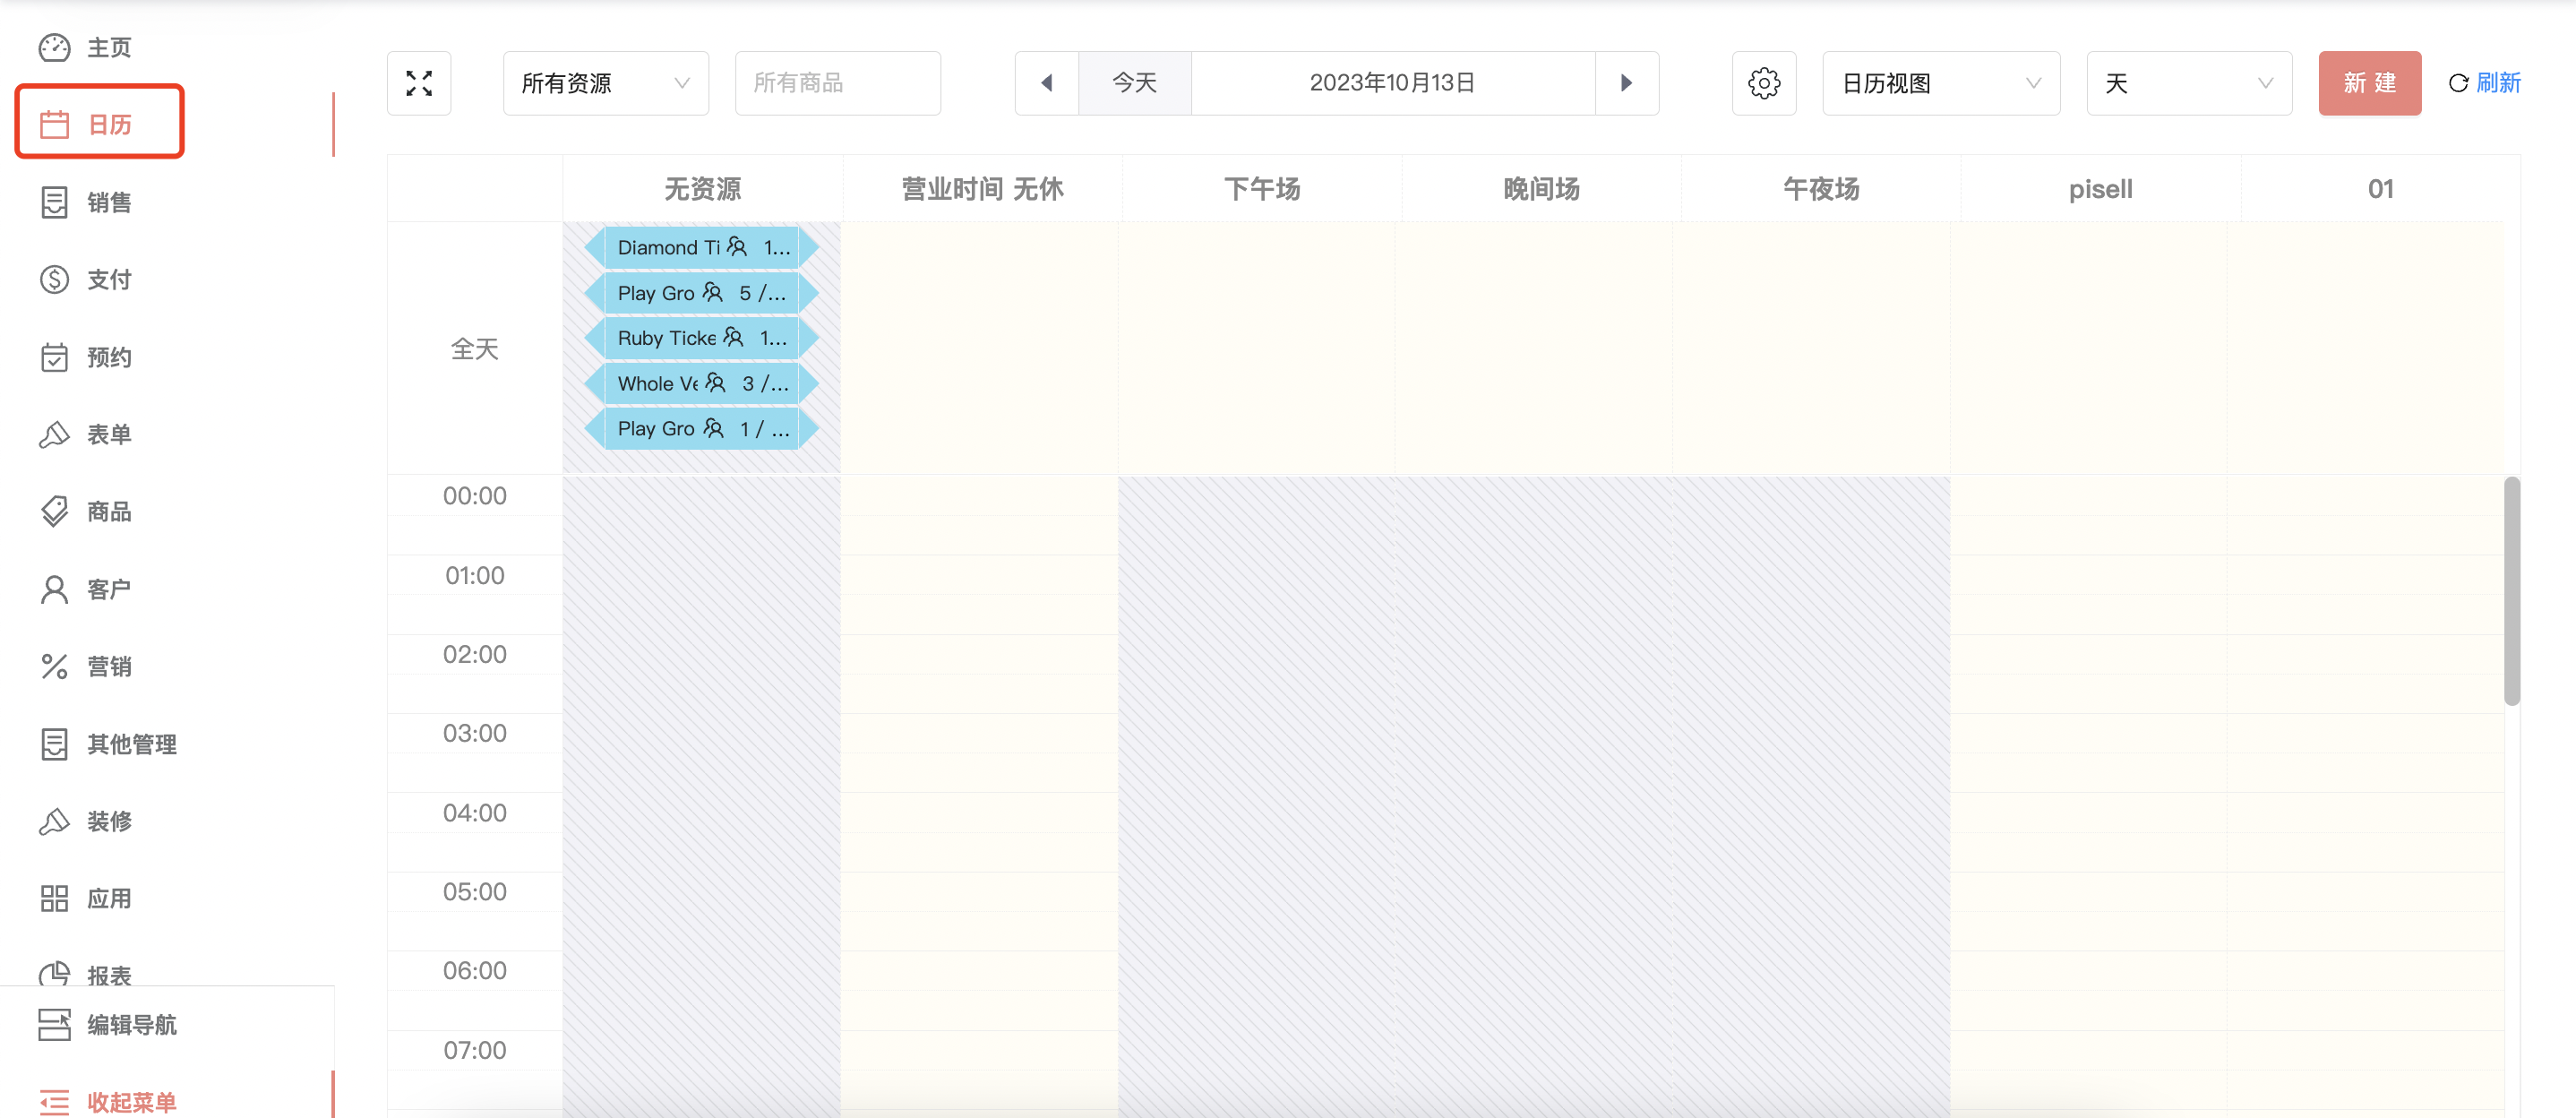Click the 装修 decoration icon

point(54,821)
